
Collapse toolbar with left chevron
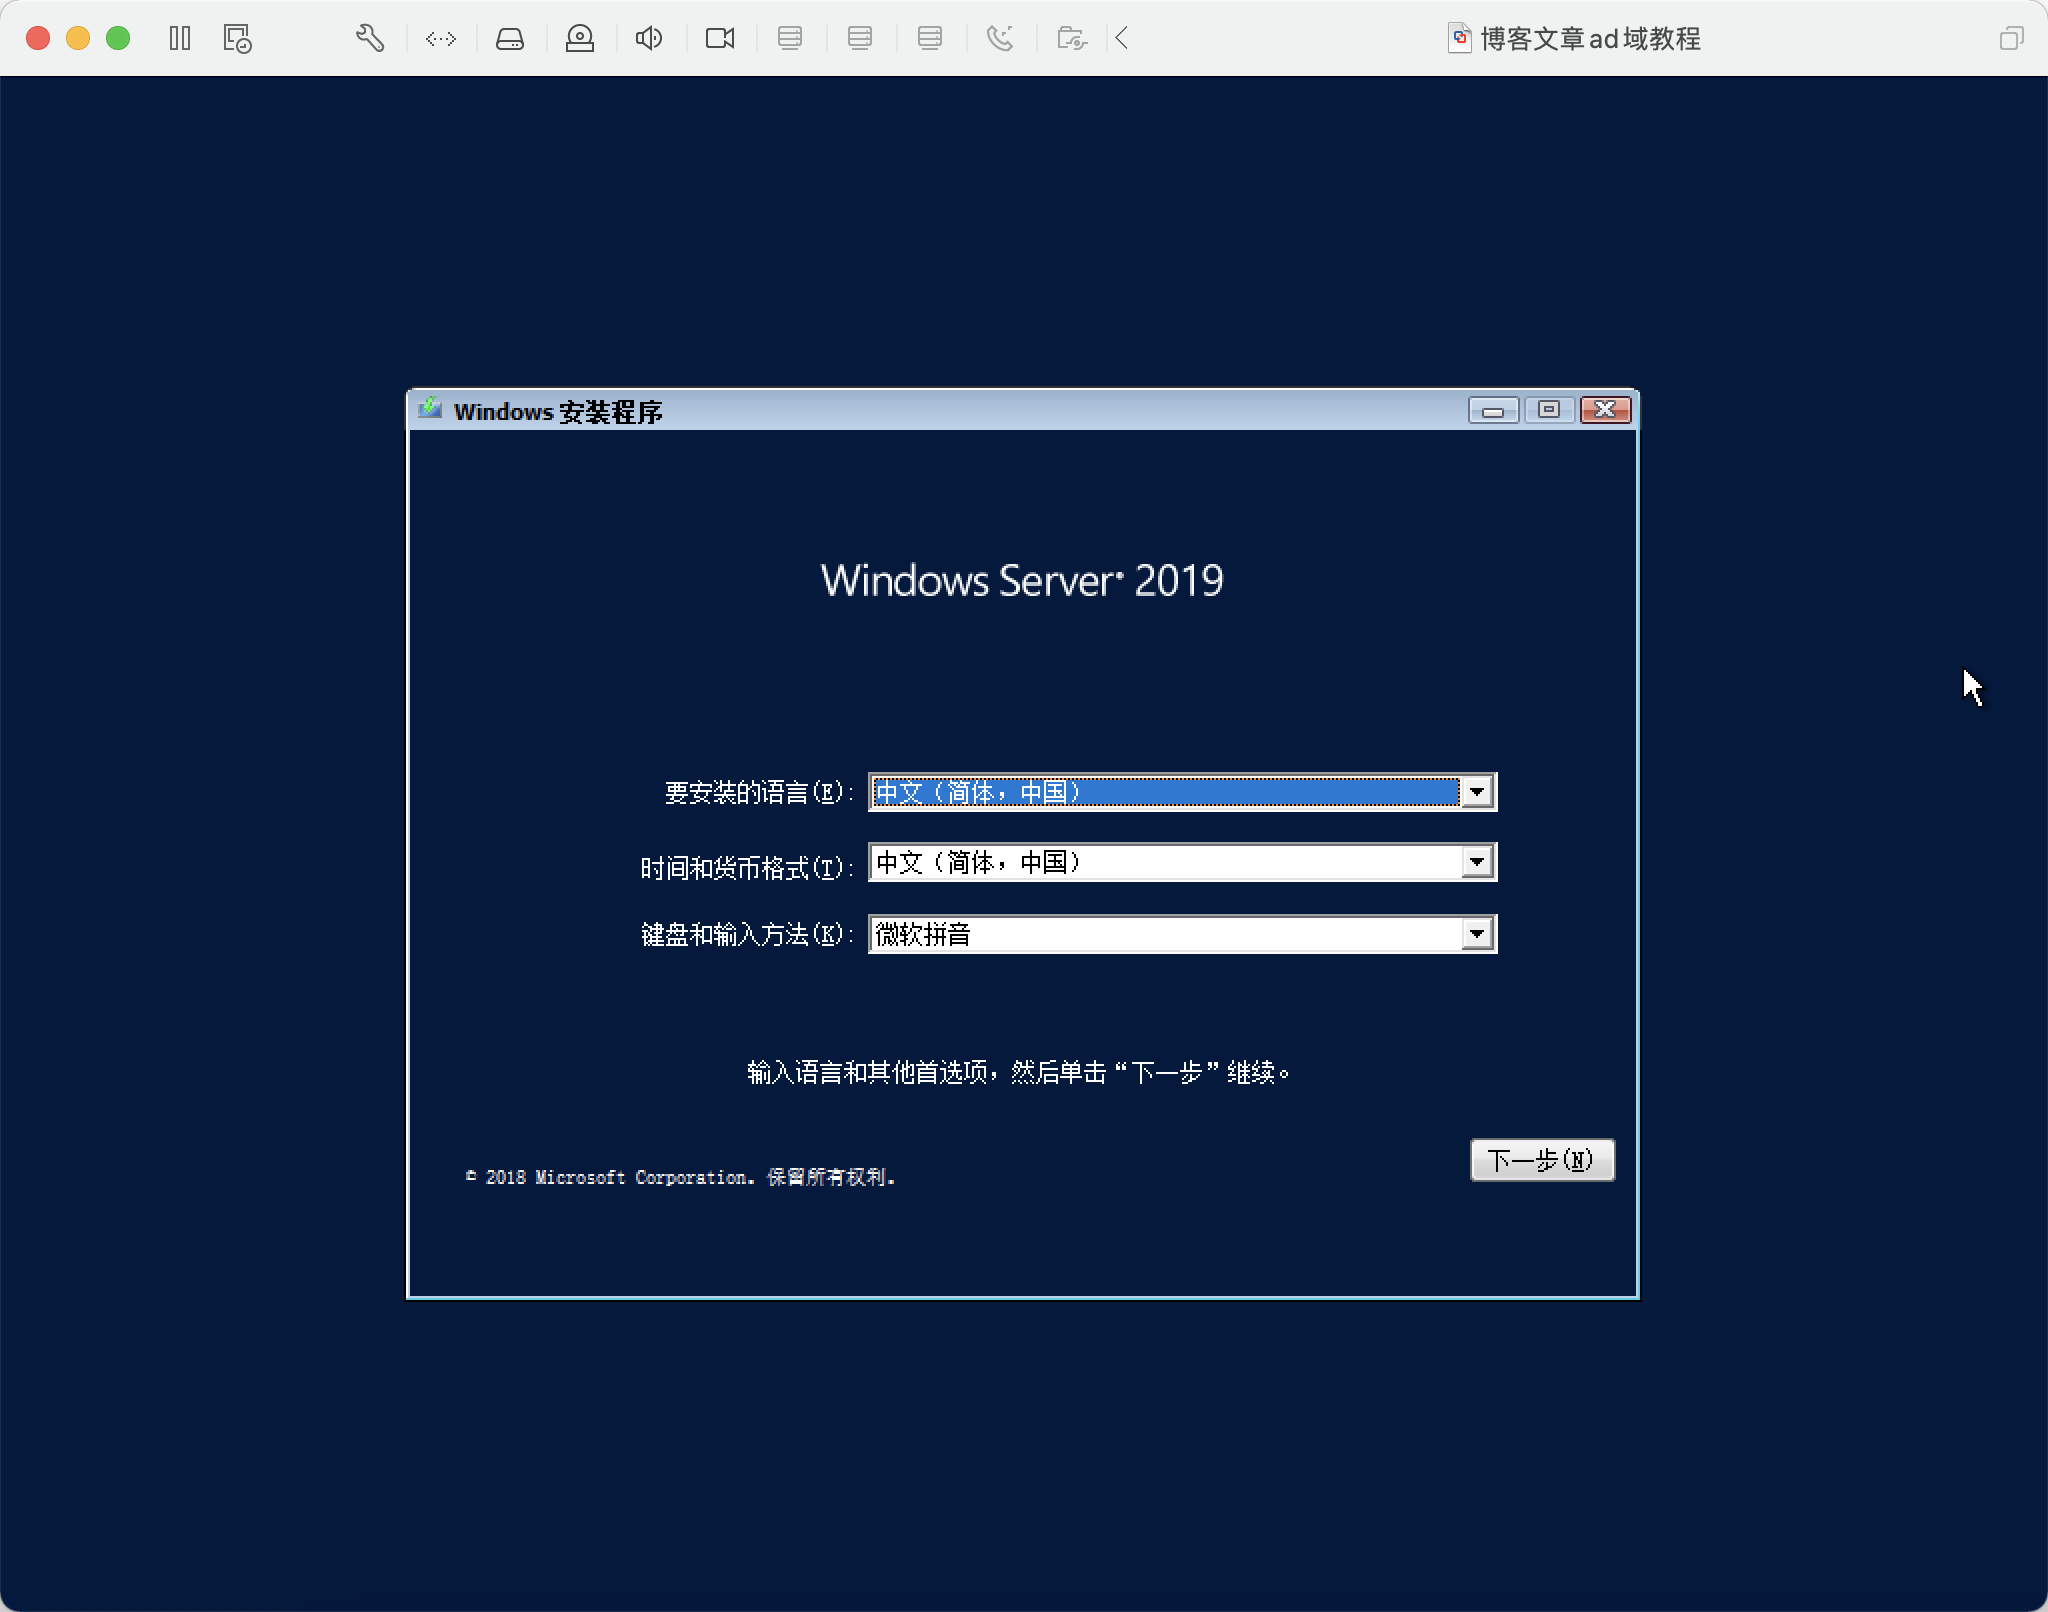pos(1122,39)
